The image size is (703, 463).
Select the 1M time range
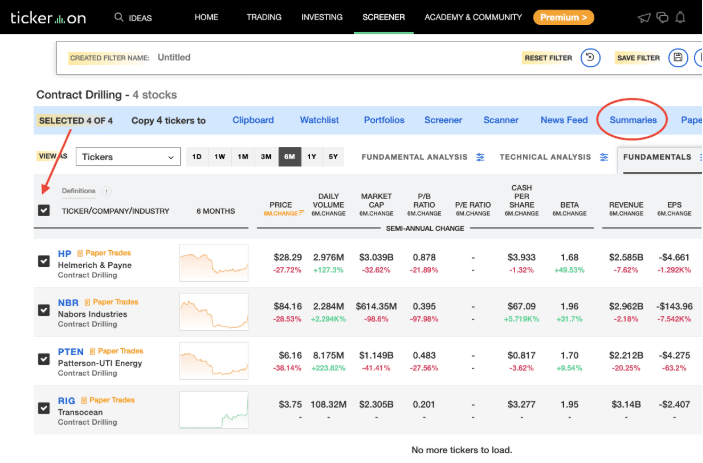243,157
